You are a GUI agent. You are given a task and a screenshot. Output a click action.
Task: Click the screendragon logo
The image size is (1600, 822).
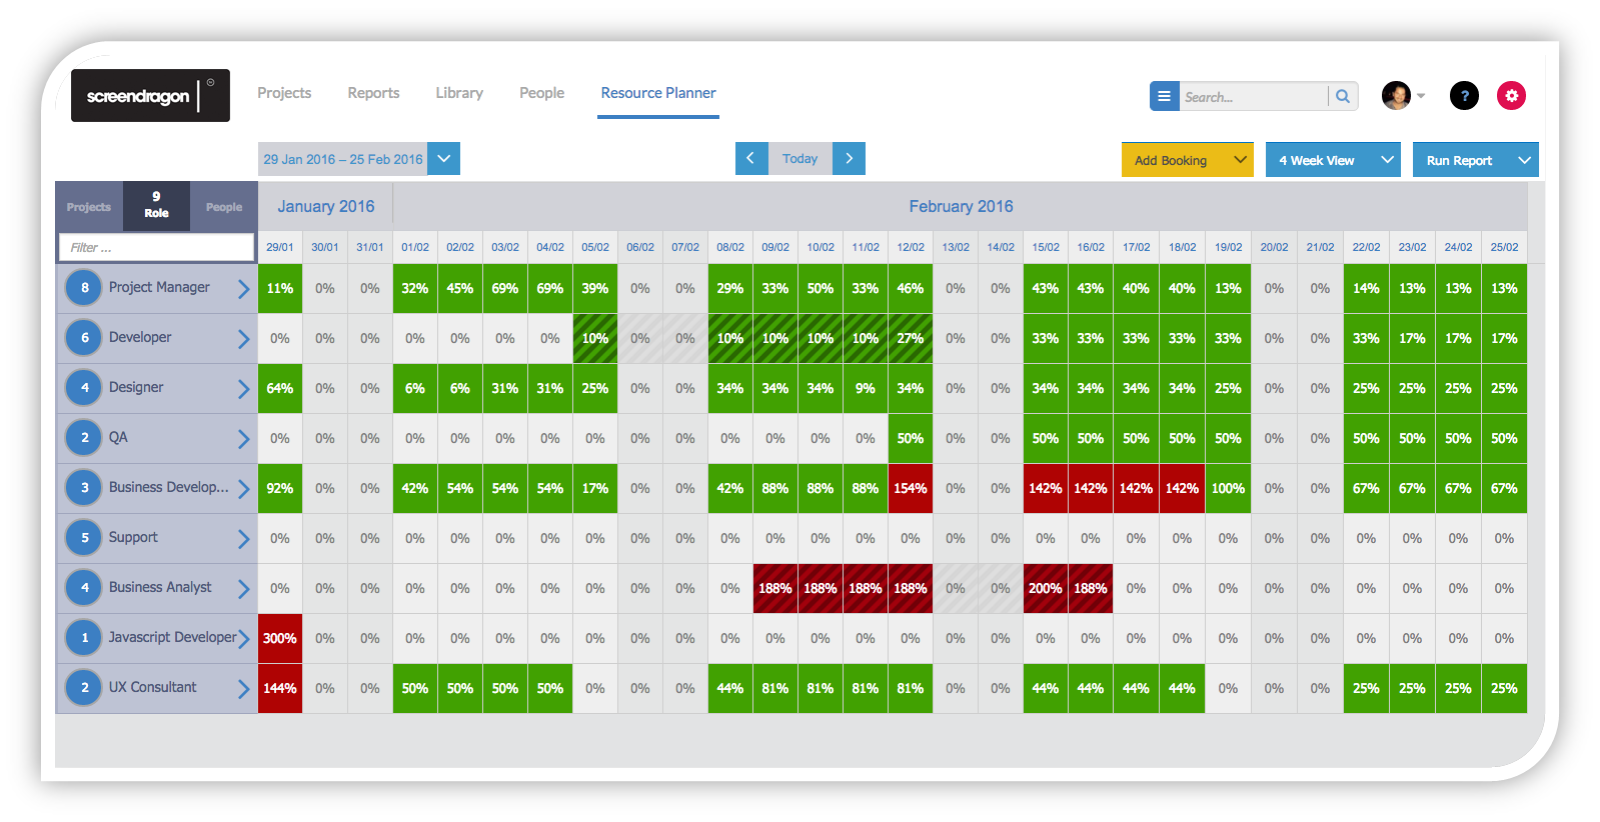tap(150, 96)
